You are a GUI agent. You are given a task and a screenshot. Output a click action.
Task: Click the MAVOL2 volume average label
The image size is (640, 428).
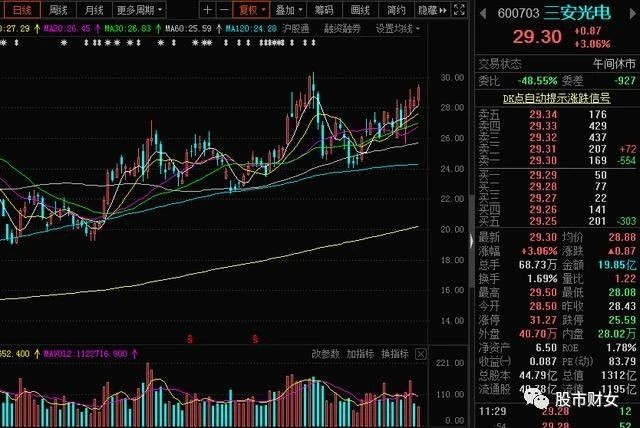click(85, 353)
